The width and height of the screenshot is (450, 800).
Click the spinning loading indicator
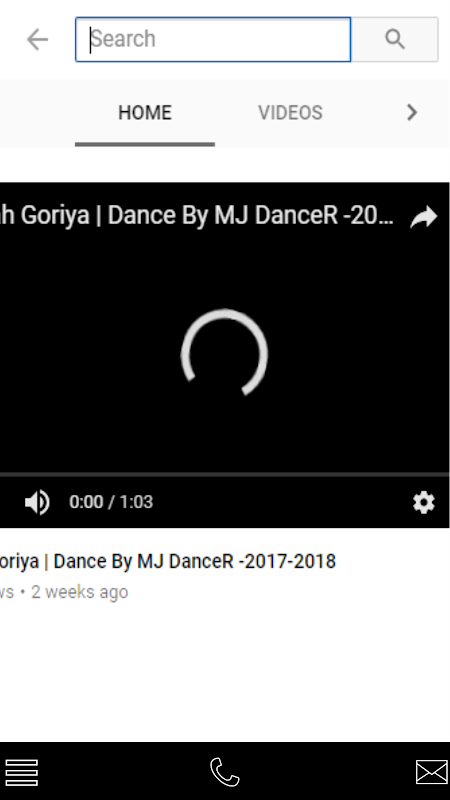(224, 353)
